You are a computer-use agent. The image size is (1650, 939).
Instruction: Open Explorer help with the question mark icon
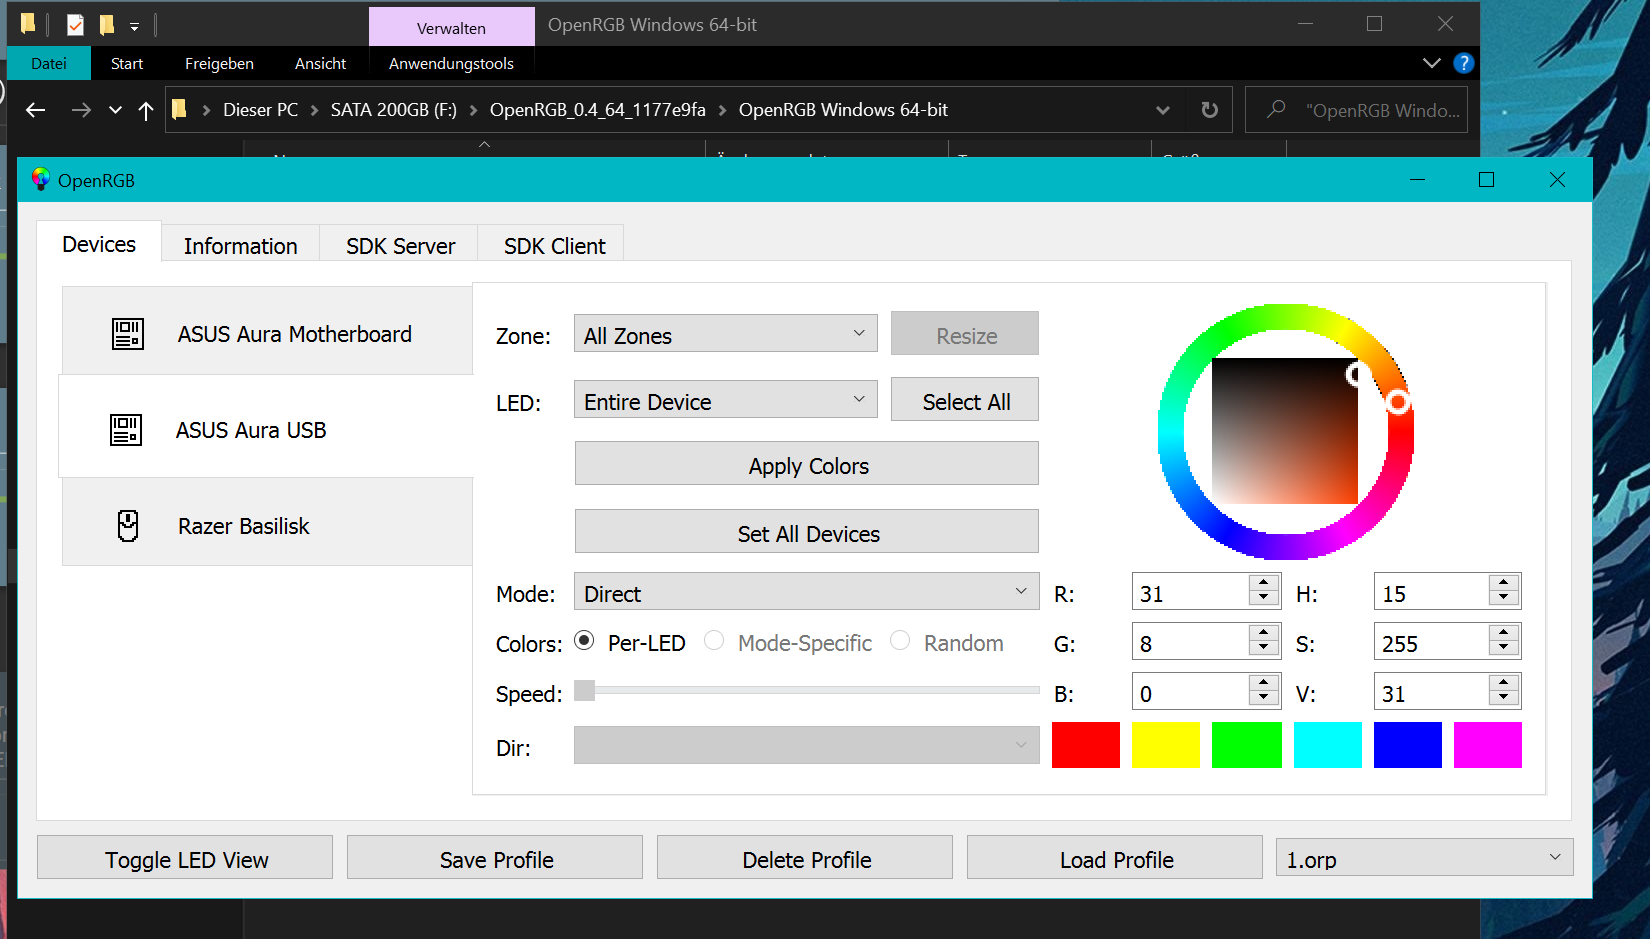pos(1464,63)
